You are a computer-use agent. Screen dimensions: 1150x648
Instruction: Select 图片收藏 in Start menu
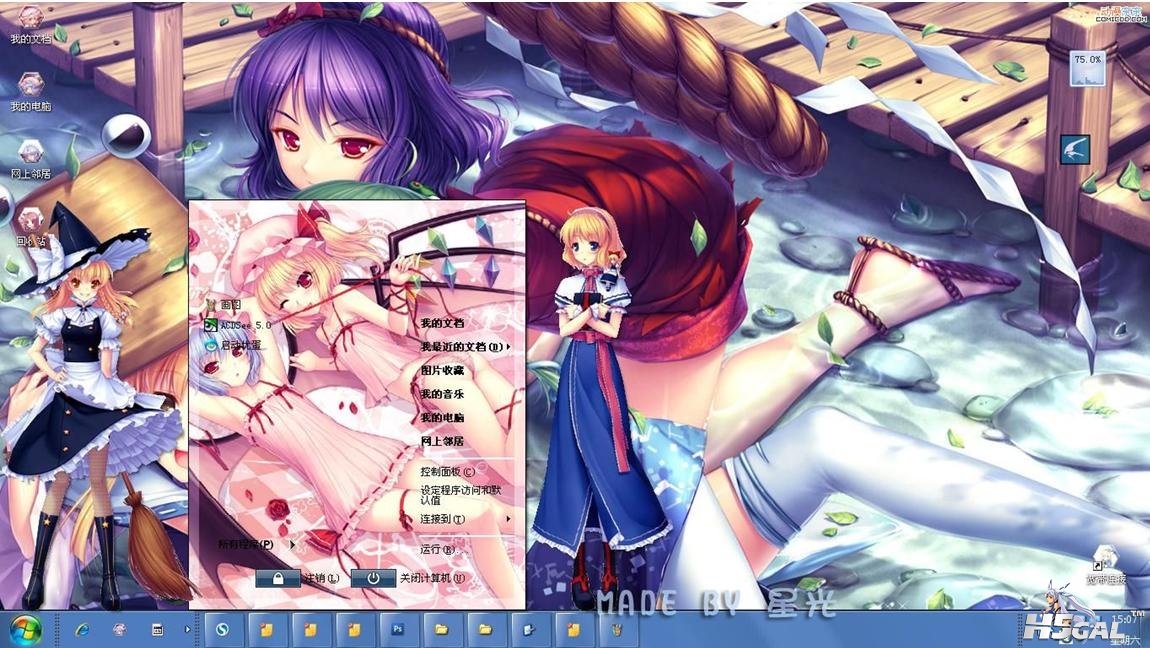pyautogui.click(x=442, y=370)
